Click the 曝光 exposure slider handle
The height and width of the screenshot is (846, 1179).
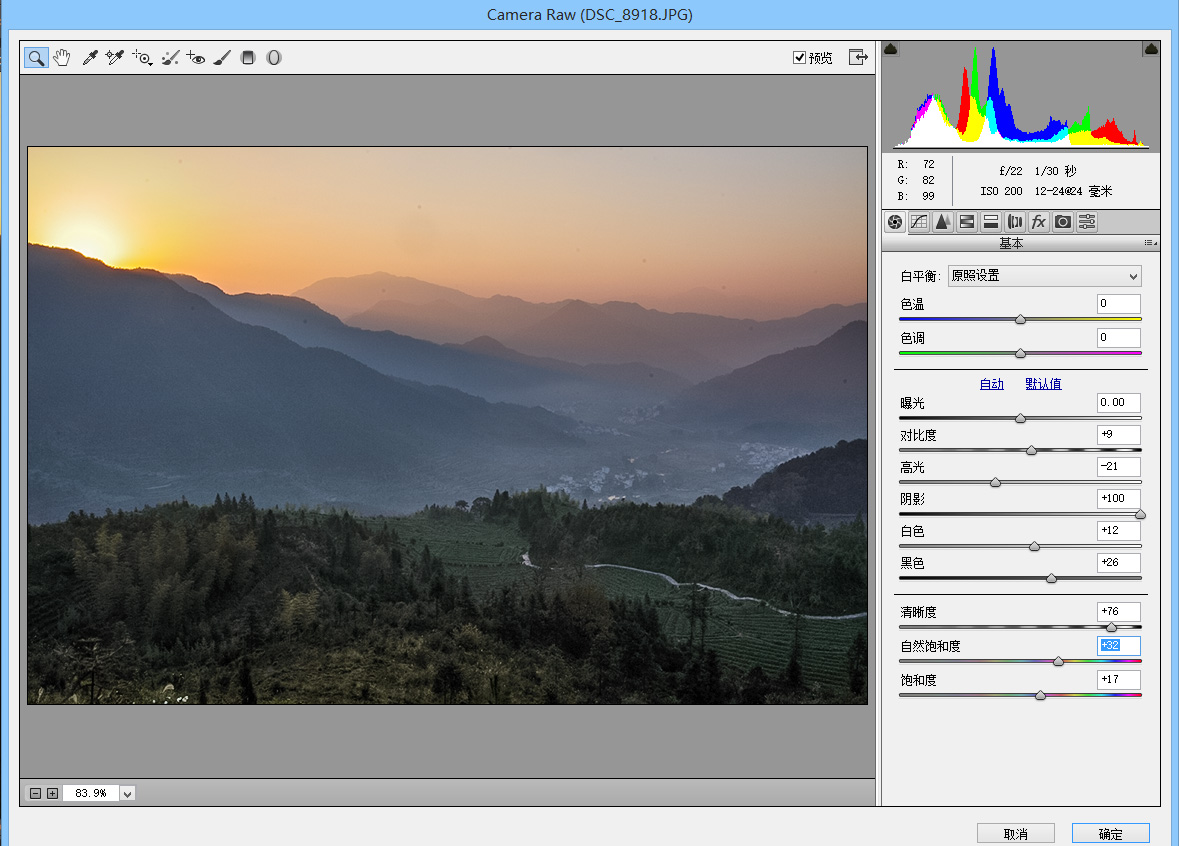(x=1020, y=418)
